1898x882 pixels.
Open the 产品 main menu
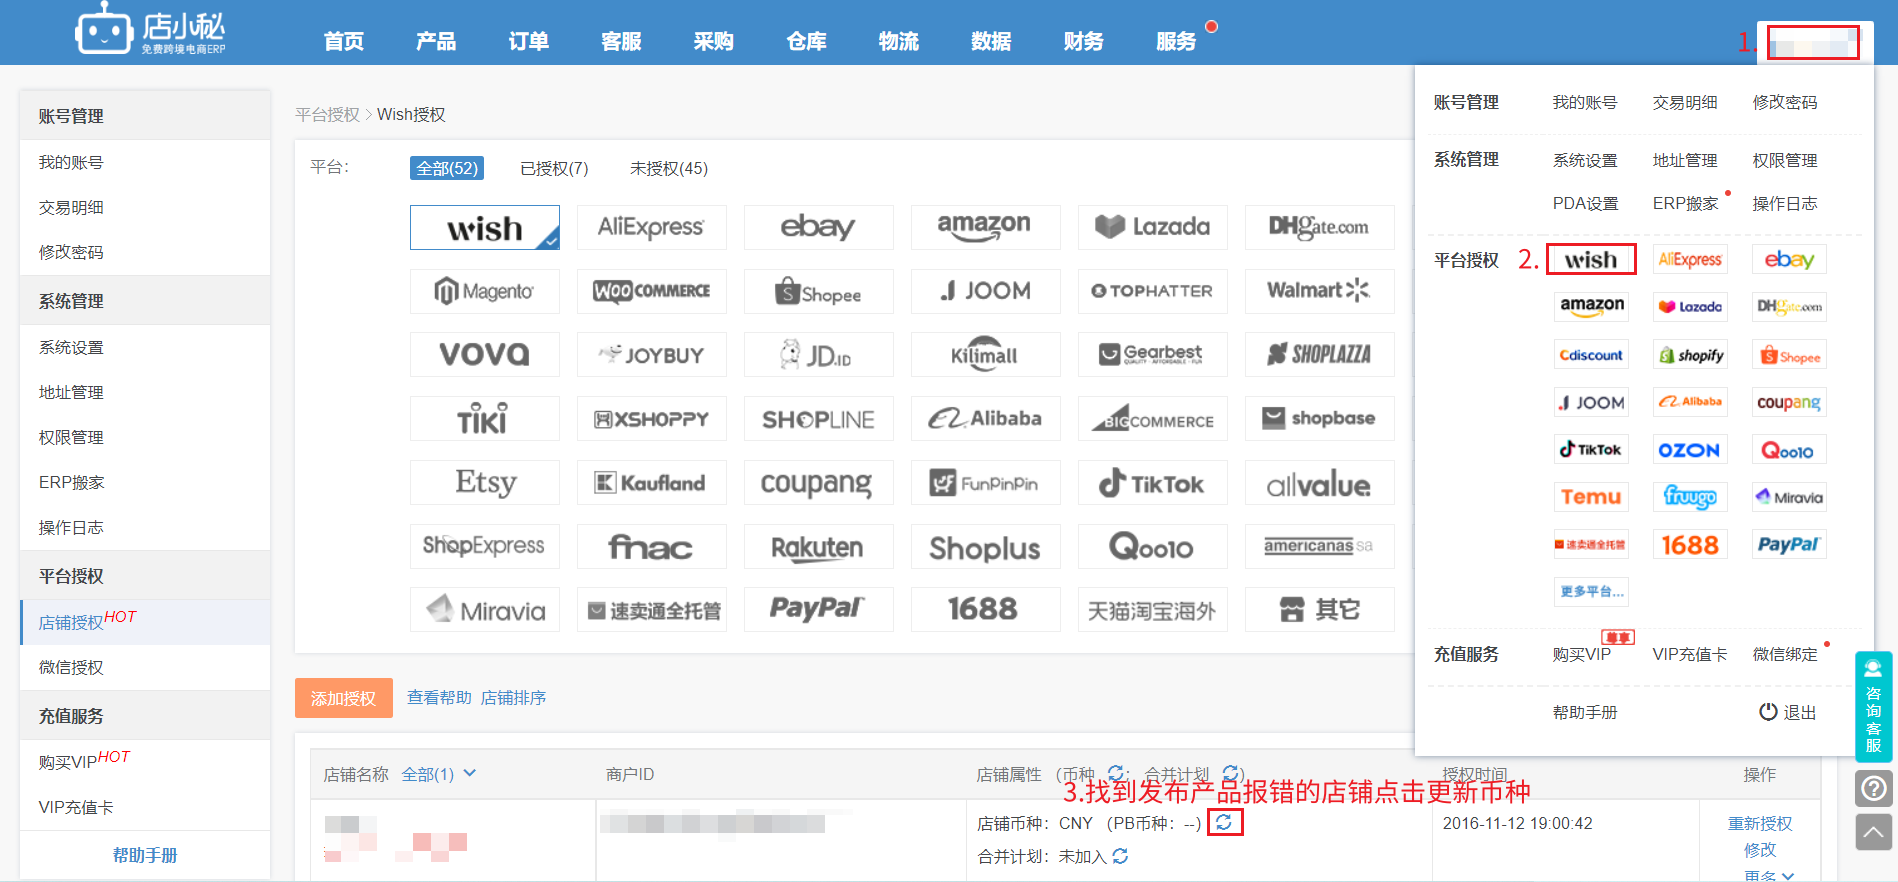point(436,41)
